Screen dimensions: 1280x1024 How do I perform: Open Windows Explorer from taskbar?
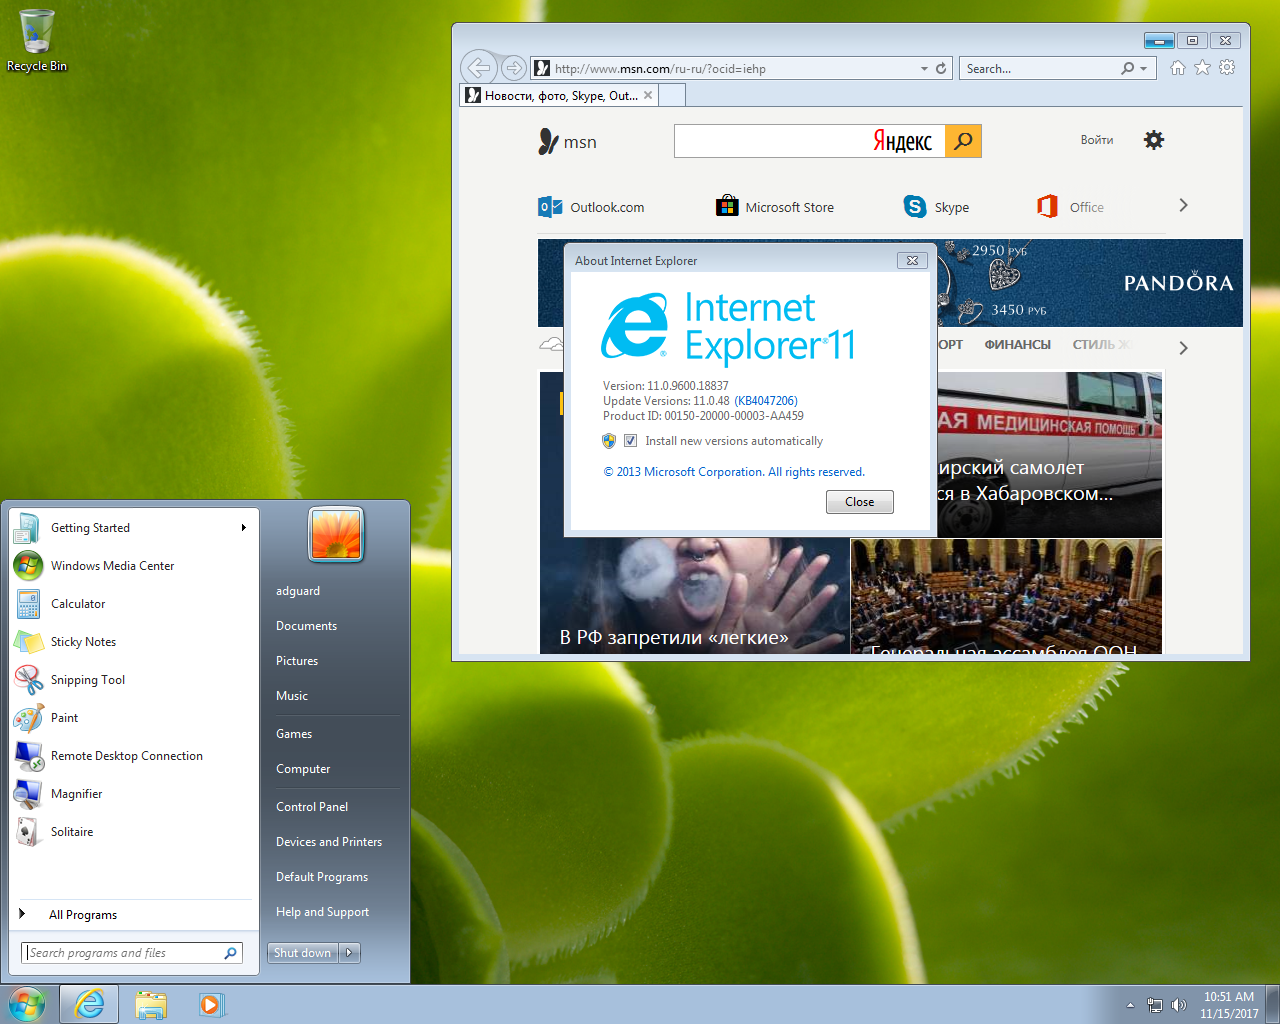(x=151, y=1004)
